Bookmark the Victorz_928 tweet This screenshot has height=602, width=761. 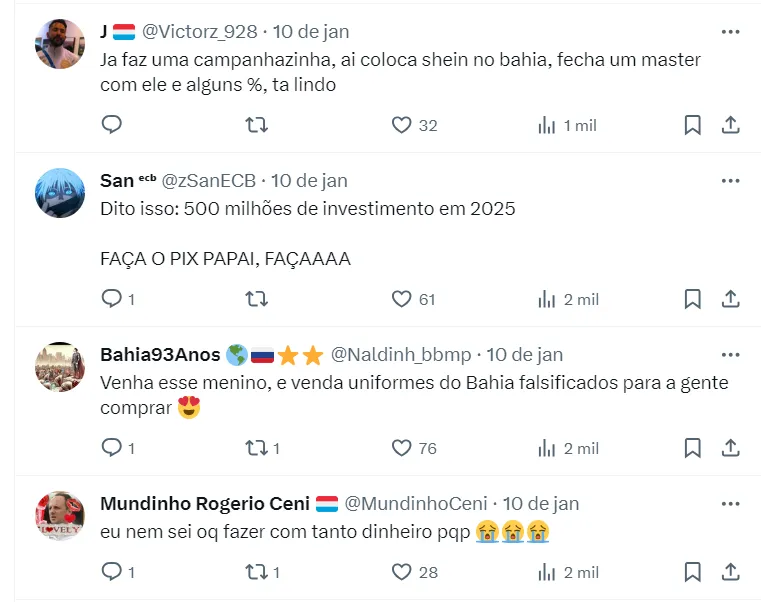692,125
